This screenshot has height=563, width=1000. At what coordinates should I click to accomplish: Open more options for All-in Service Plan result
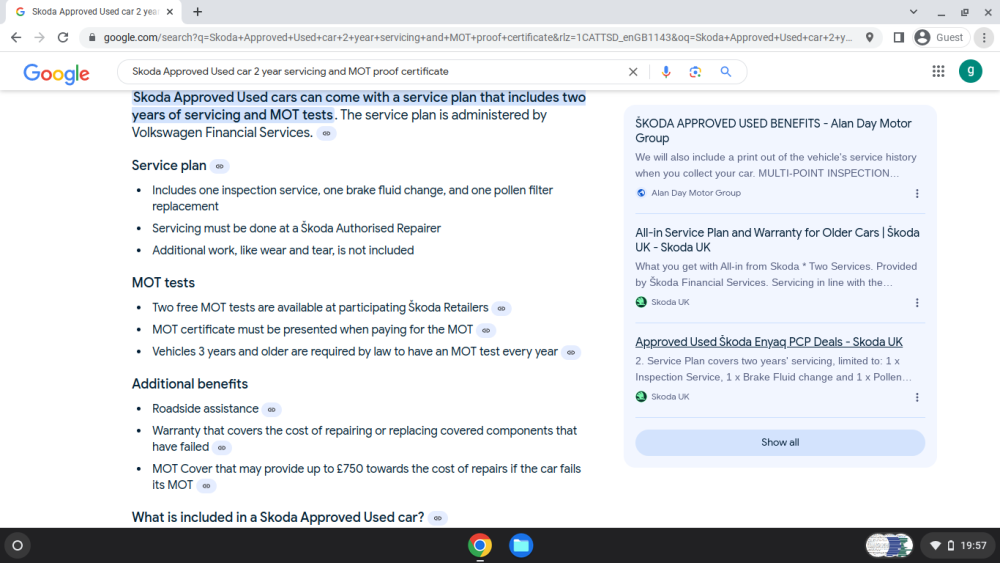coord(917,303)
